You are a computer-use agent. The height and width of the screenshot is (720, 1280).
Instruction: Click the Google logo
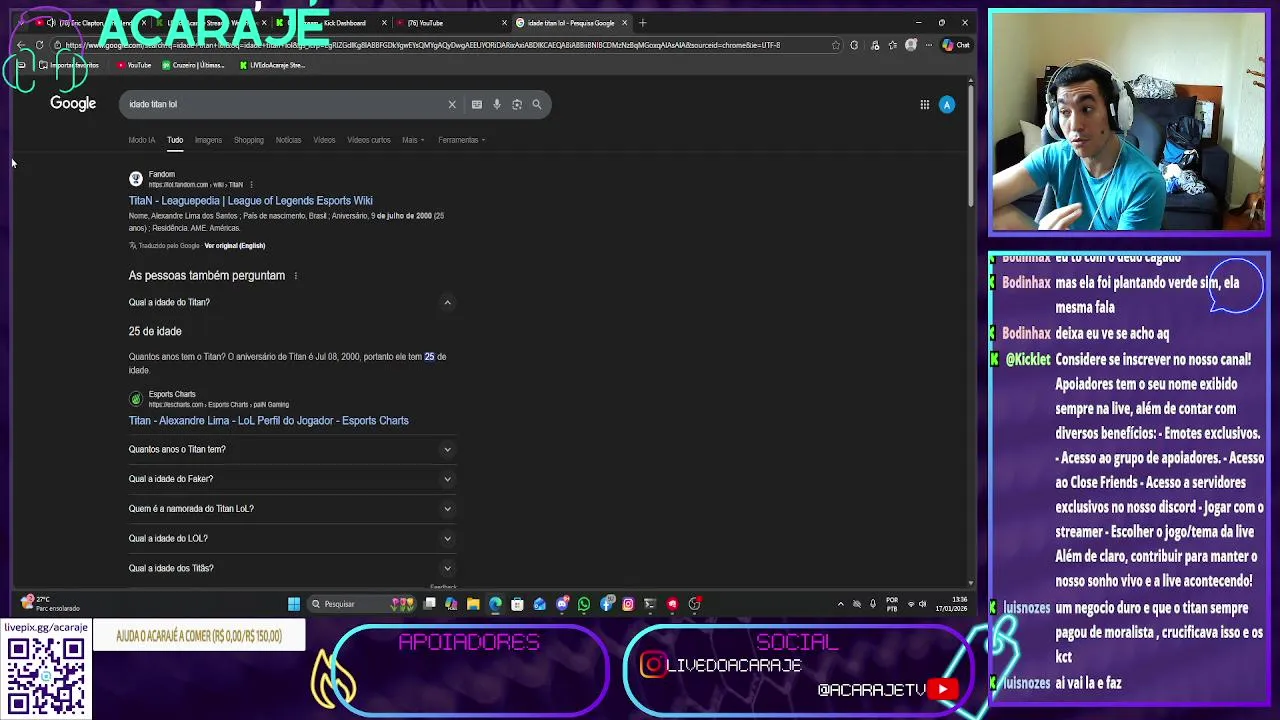point(73,104)
